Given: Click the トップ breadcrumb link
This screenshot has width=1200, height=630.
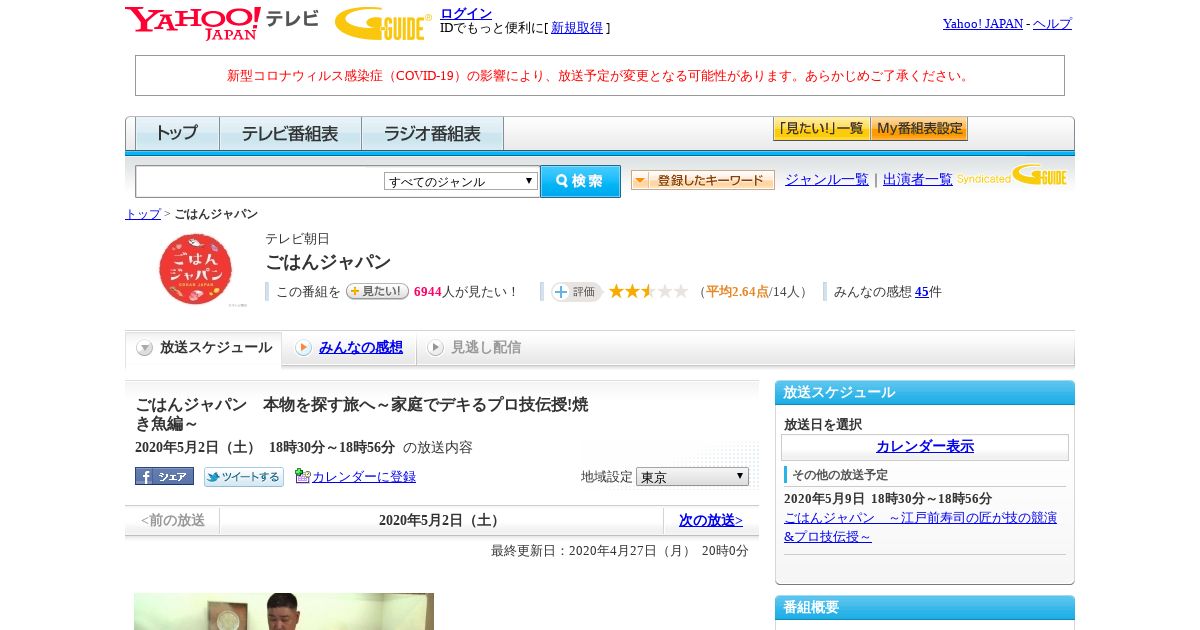Looking at the screenshot, I should pos(143,214).
